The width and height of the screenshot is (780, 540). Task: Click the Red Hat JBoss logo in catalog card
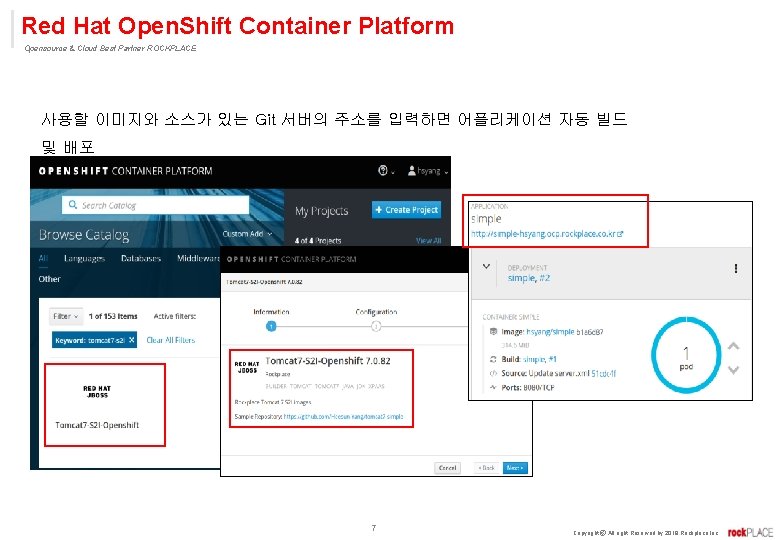97,391
